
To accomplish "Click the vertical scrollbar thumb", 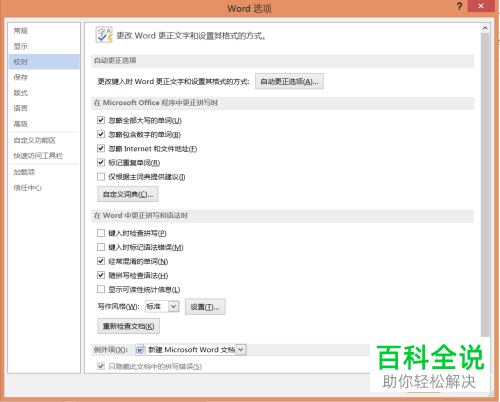I will coord(485,184).
